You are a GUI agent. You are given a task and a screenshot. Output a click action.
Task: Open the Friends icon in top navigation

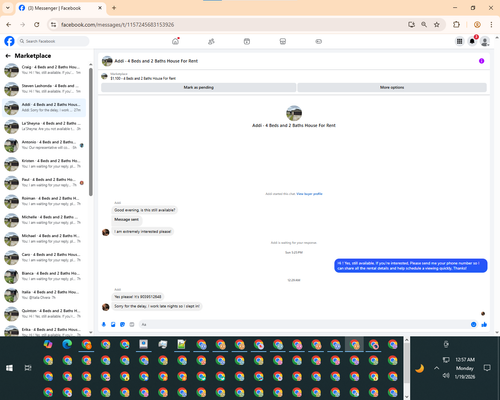pyautogui.click(x=211, y=41)
